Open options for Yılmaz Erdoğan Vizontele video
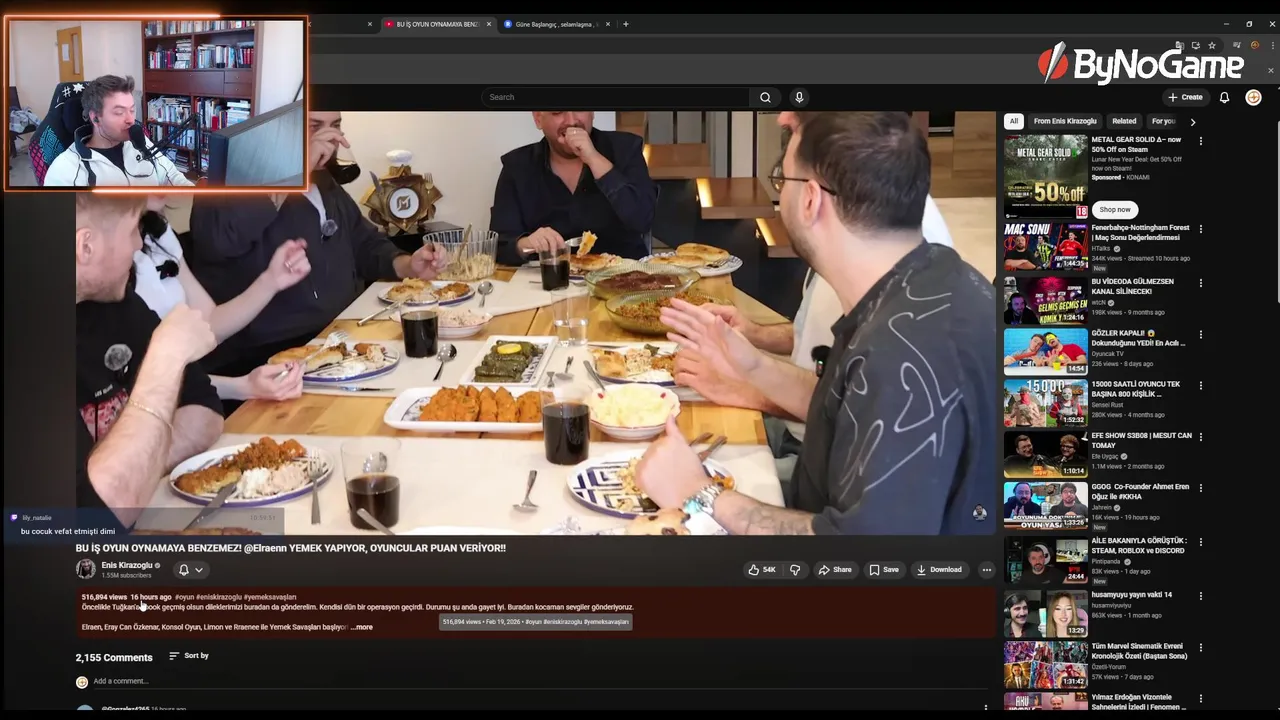The width and height of the screenshot is (1280, 720). [x=1201, y=699]
